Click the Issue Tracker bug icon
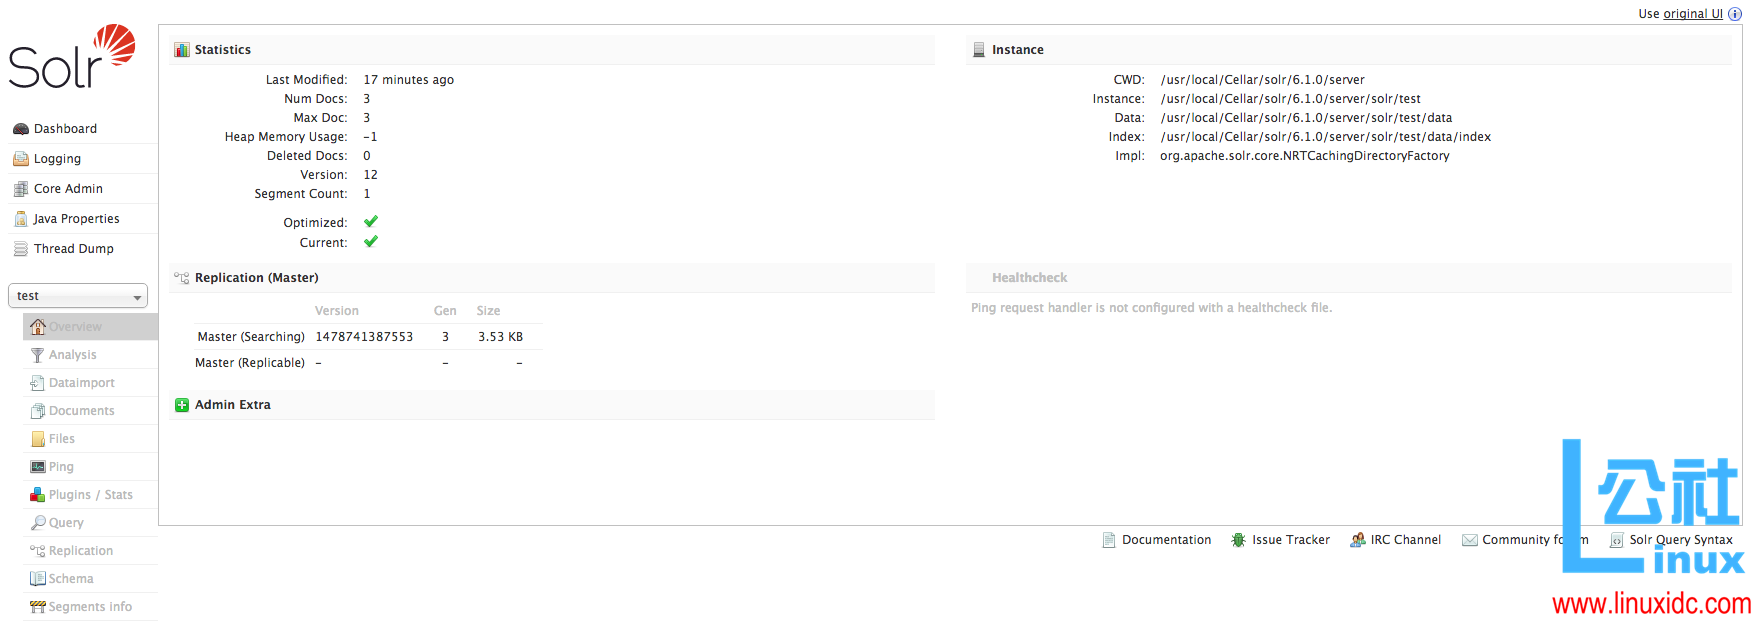 click(1238, 540)
